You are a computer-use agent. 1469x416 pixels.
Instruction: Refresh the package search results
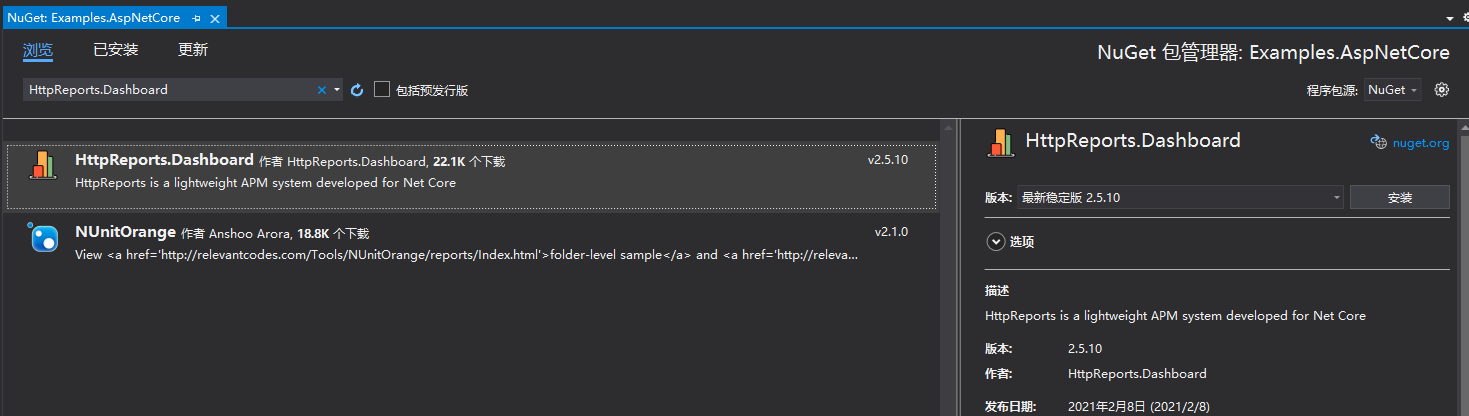click(357, 90)
